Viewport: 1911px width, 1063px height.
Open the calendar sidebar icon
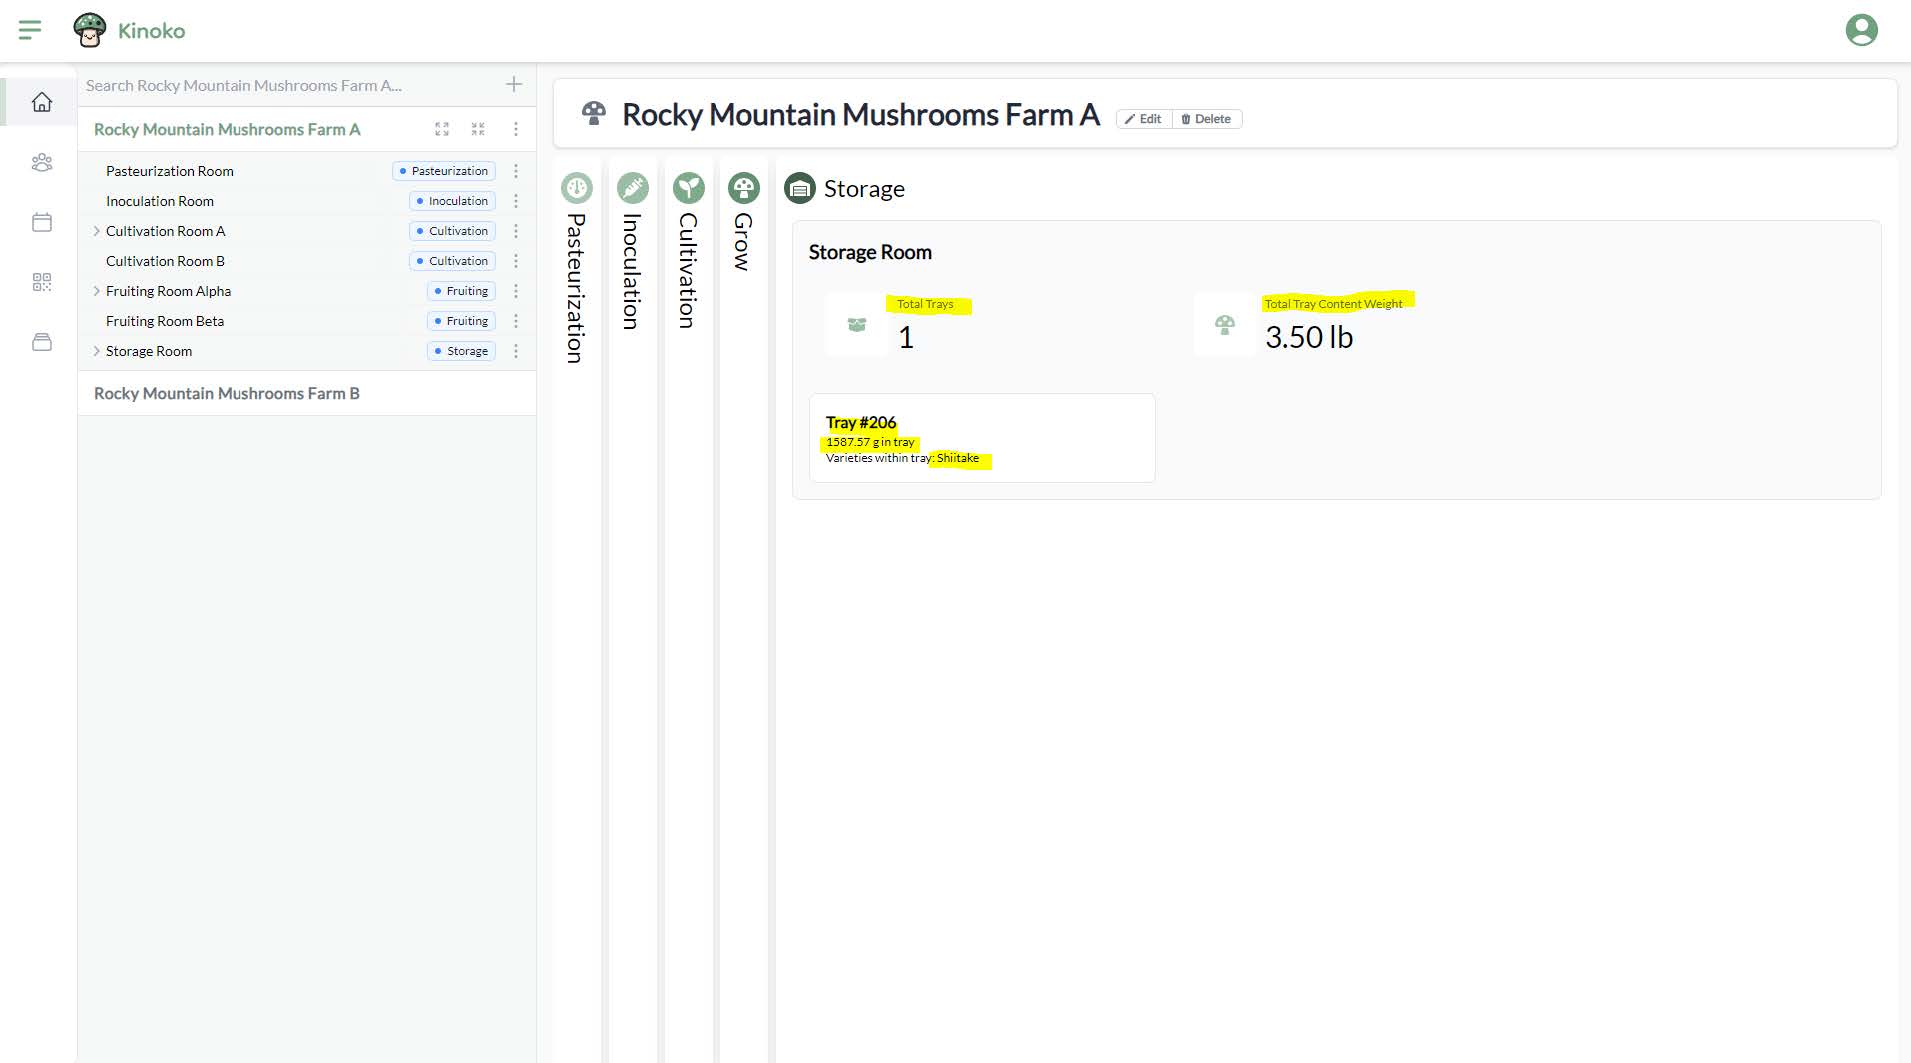[42, 222]
